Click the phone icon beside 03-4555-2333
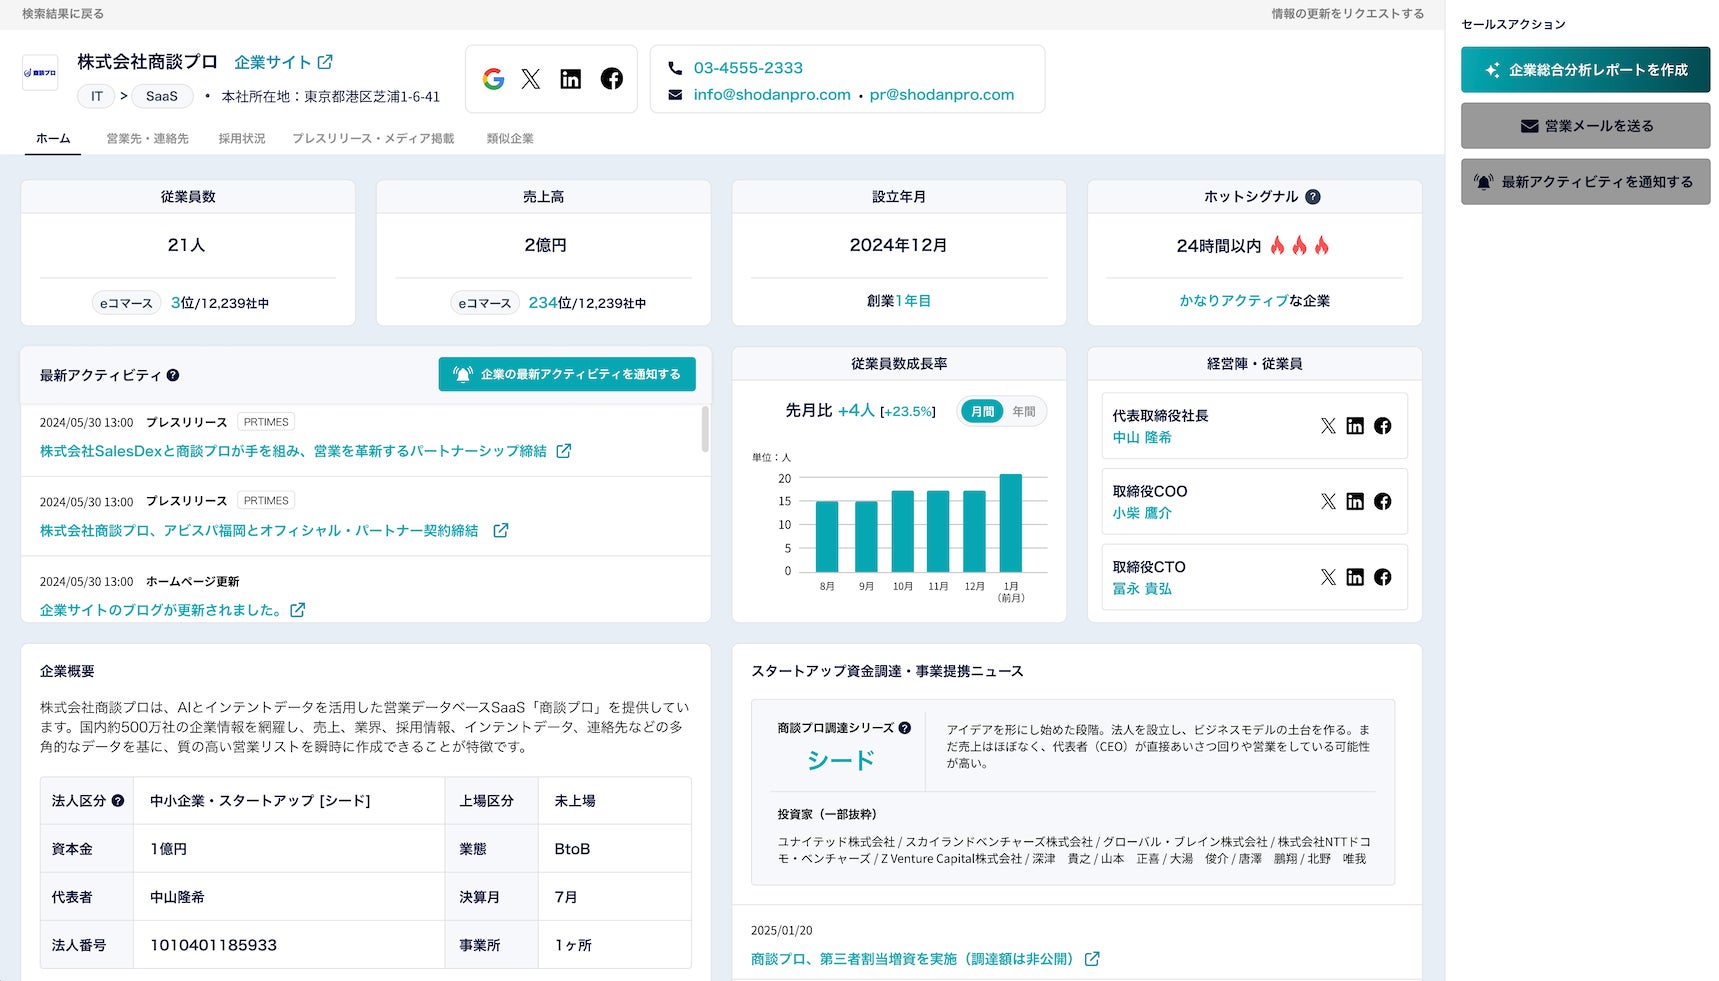 [x=675, y=68]
